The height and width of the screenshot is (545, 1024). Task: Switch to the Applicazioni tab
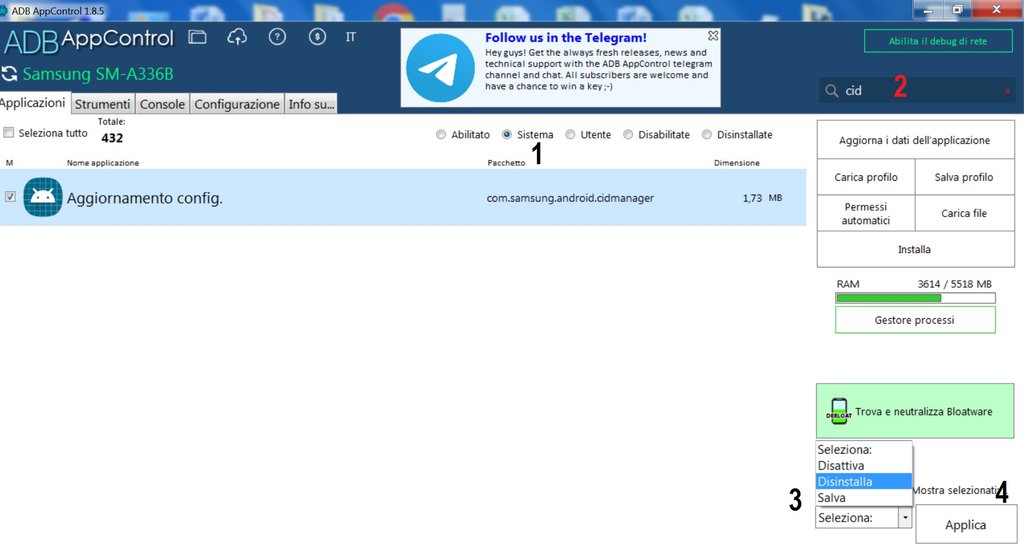point(33,103)
